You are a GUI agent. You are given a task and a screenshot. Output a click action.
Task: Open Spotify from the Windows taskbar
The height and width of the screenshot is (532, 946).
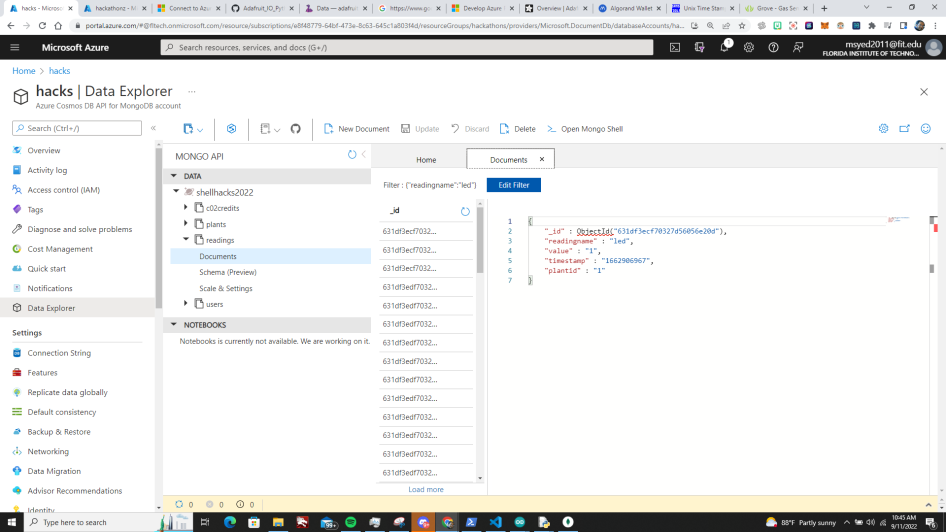point(351,522)
